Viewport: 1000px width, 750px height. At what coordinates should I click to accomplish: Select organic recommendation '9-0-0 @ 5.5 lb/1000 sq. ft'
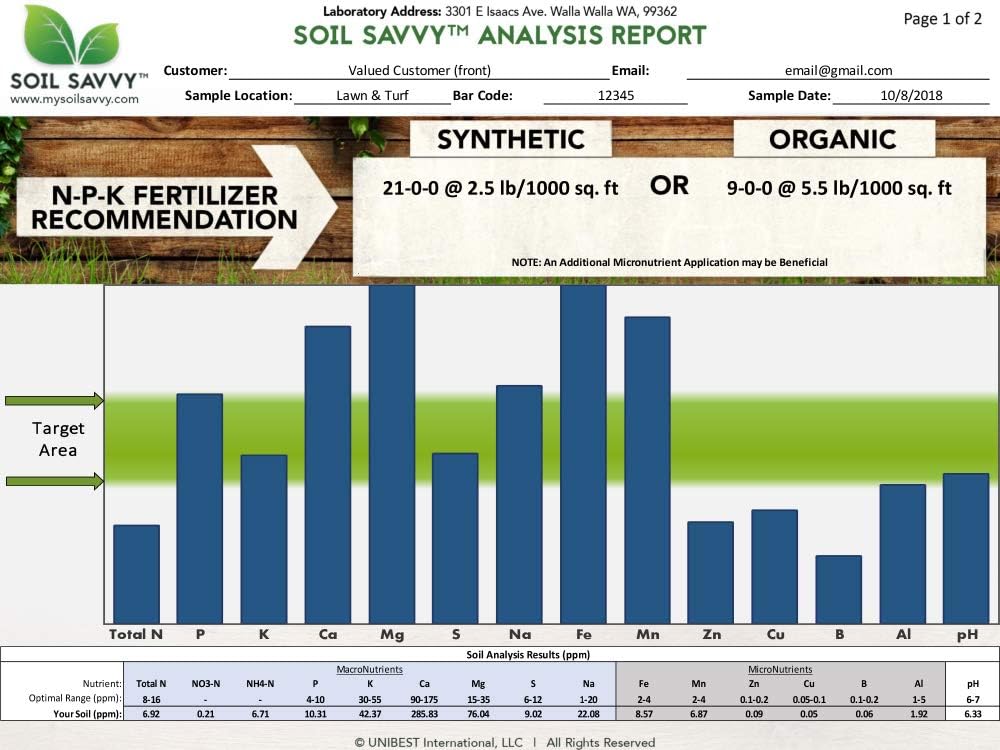click(839, 188)
